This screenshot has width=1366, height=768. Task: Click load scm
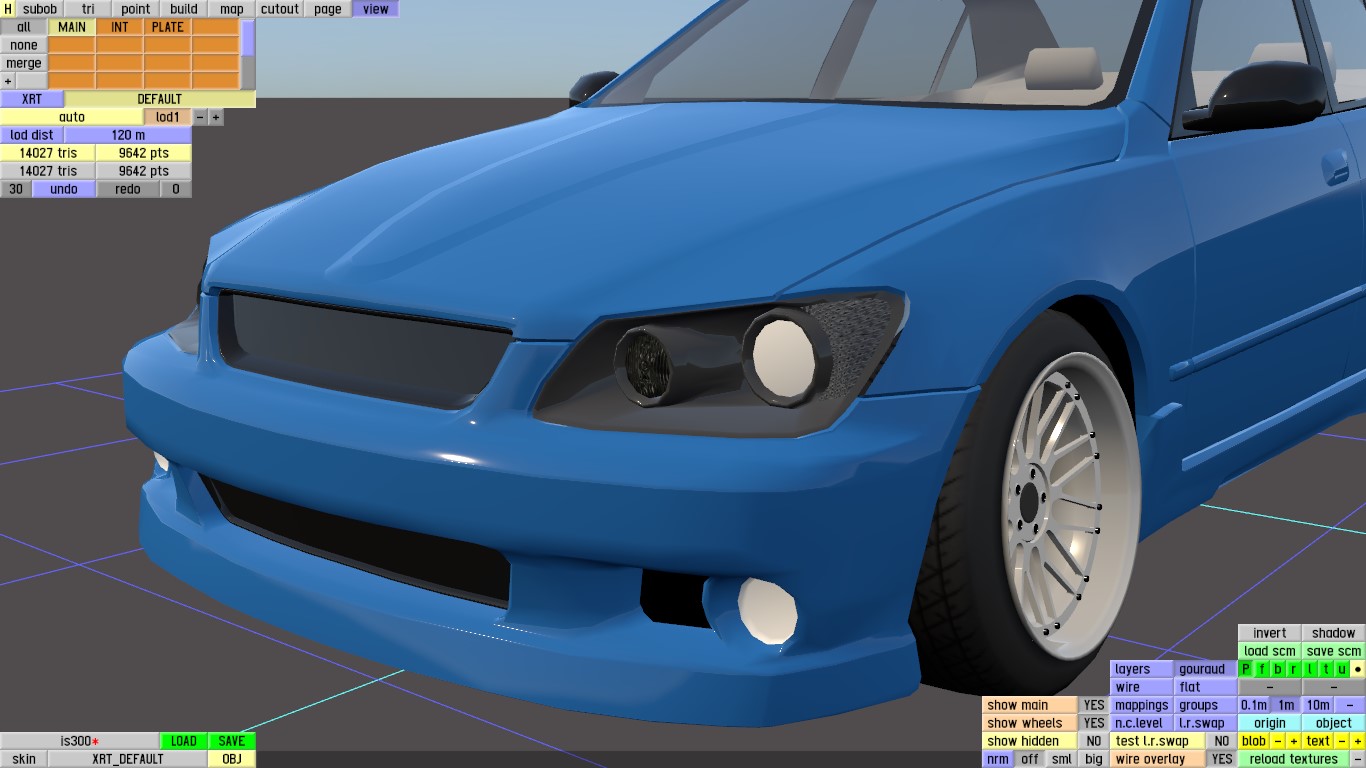[x=1270, y=651]
